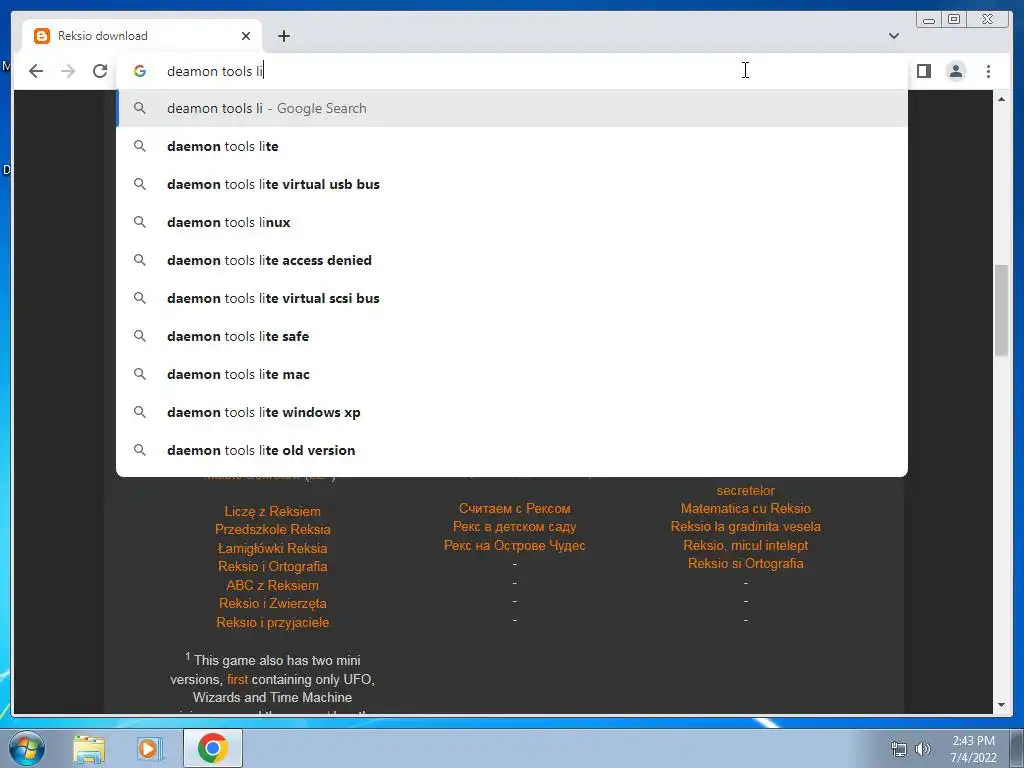Select 'deamon tools li - Google Search' suggestion
1024x768 pixels.
click(x=512, y=108)
